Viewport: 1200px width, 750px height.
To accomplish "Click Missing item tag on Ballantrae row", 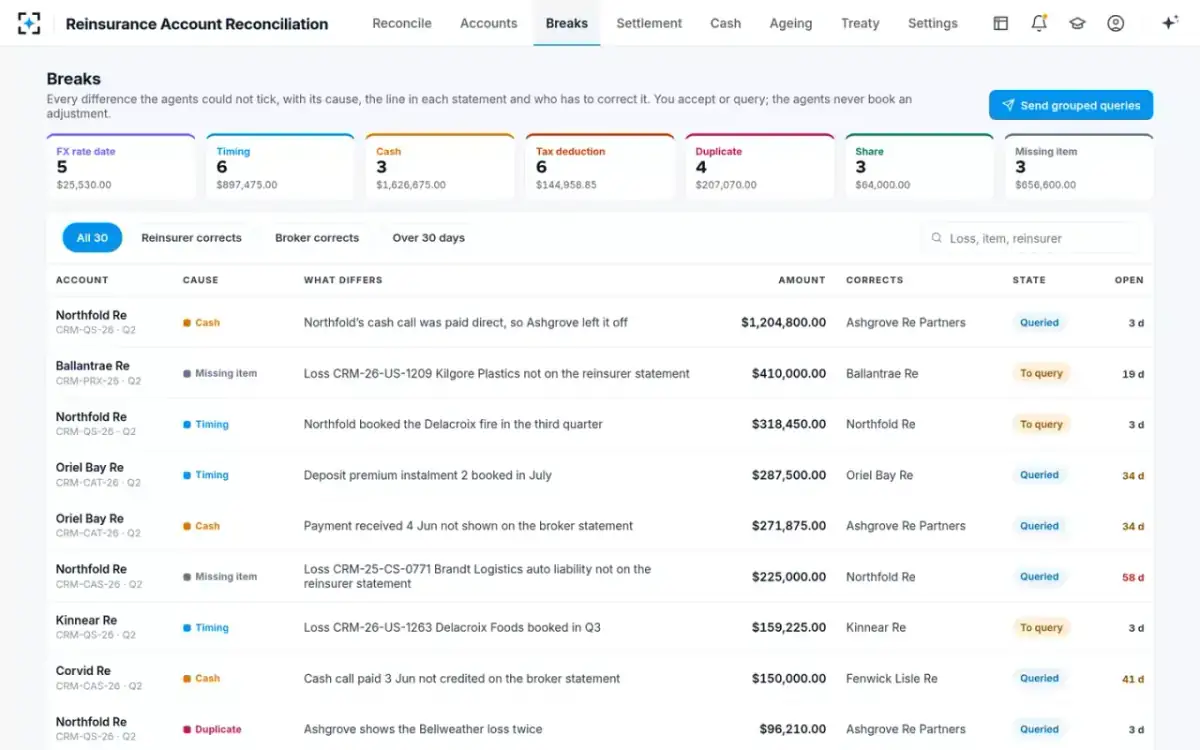I will click(x=220, y=373).
